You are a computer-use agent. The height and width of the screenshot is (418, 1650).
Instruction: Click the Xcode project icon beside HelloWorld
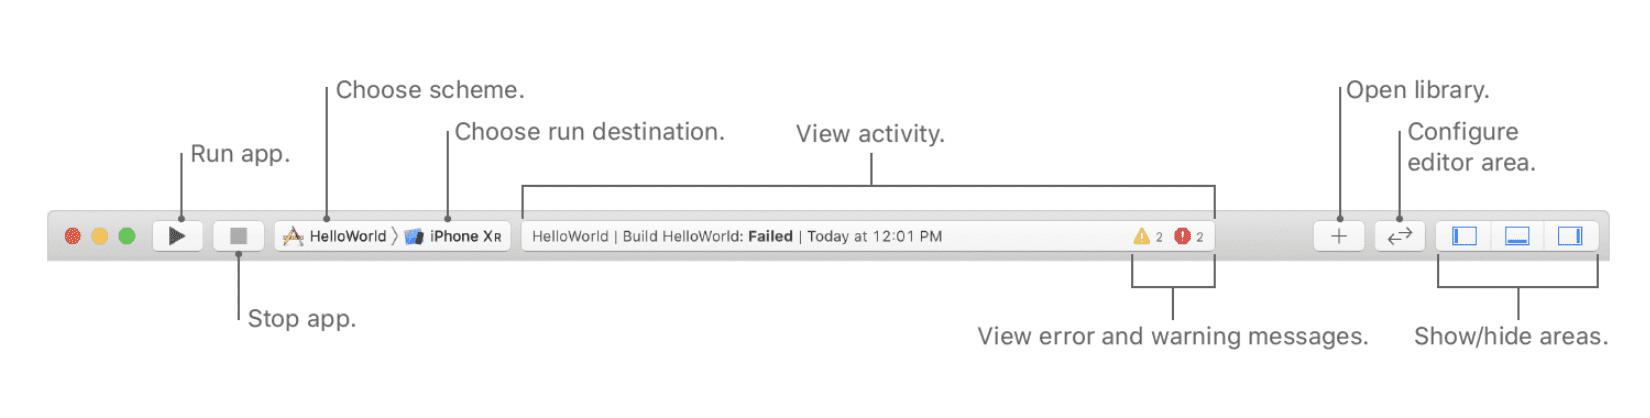point(293,236)
